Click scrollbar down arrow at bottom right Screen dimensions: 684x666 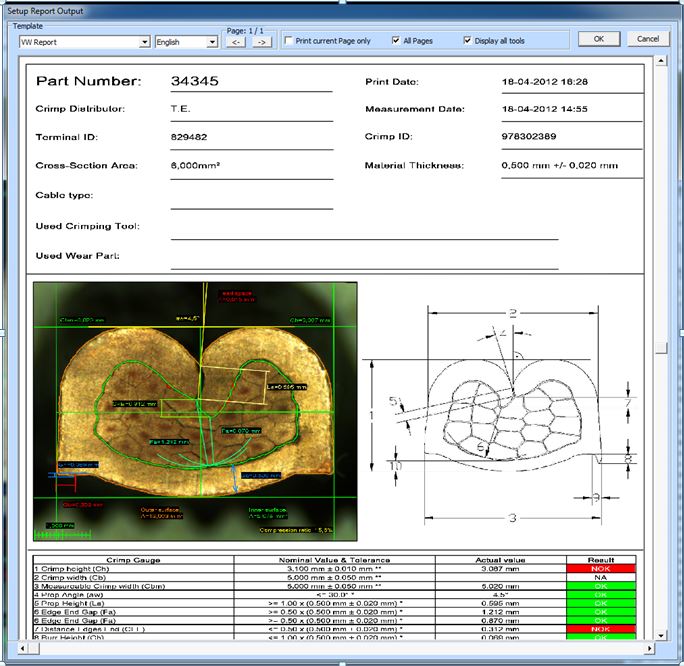click(660, 635)
